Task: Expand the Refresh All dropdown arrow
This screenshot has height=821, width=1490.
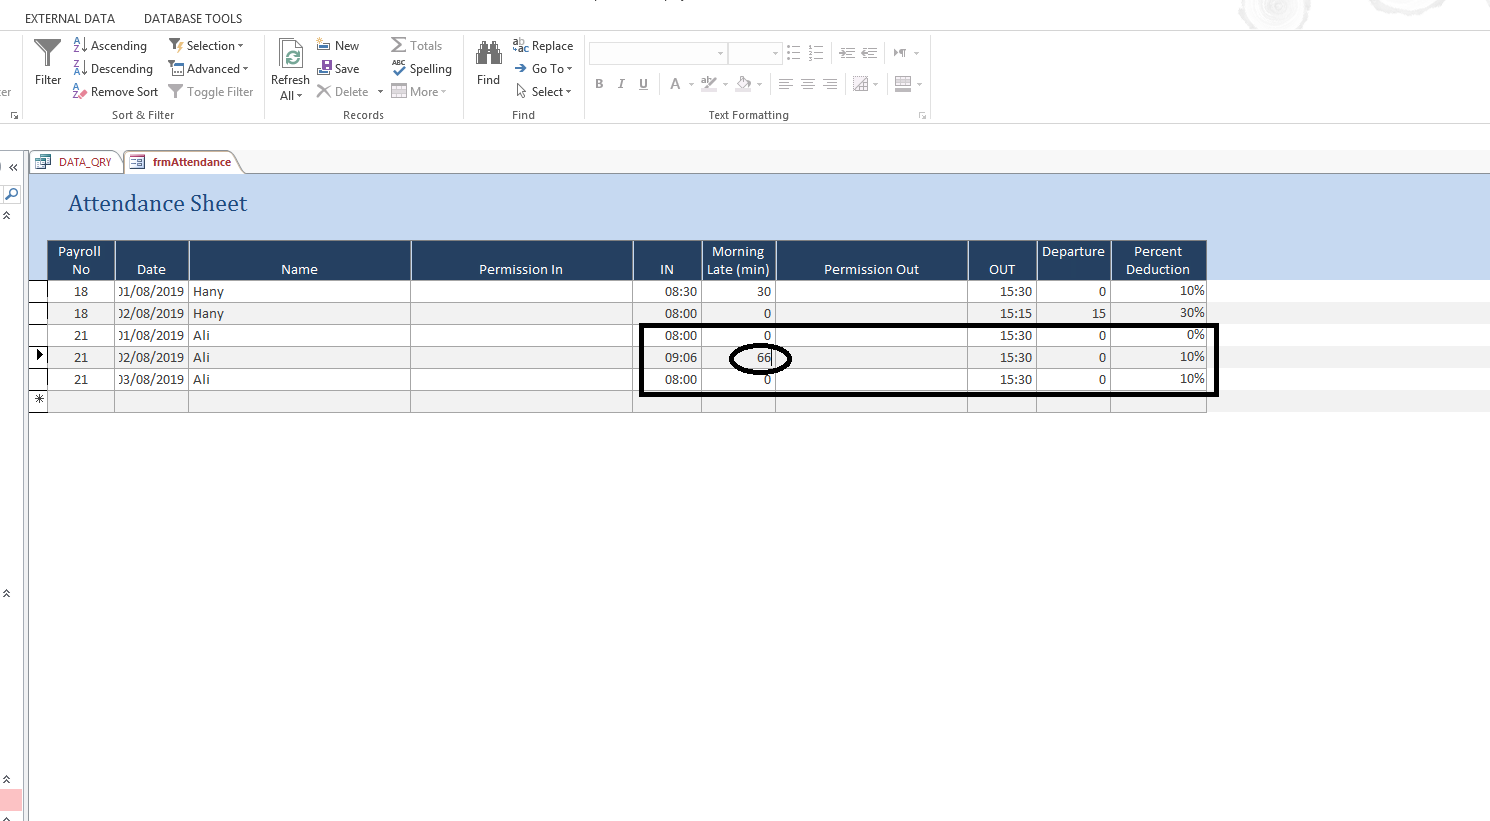Action: [x=299, y=96]
